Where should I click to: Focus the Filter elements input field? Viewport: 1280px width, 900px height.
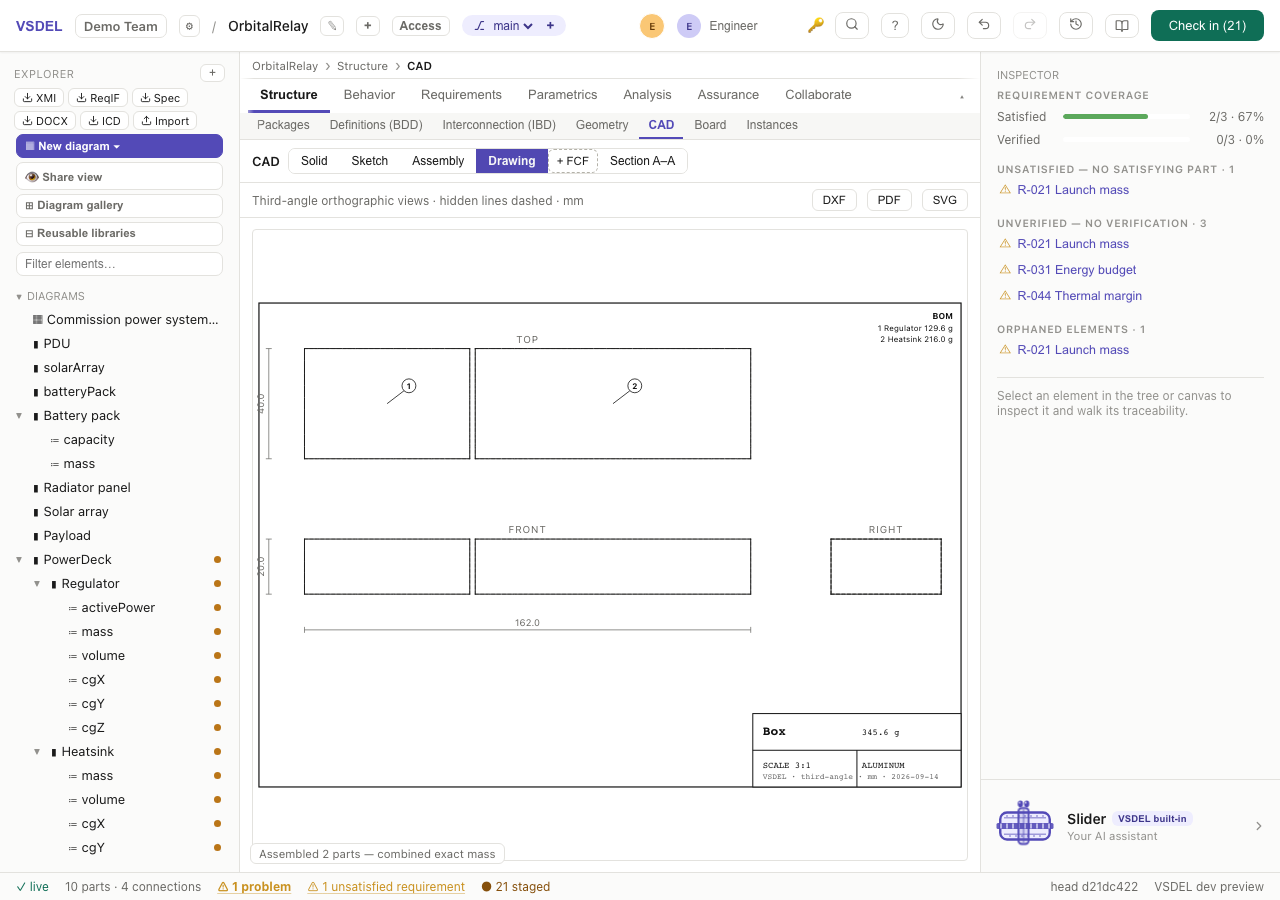pyautogui.click(x=119, y=264)
